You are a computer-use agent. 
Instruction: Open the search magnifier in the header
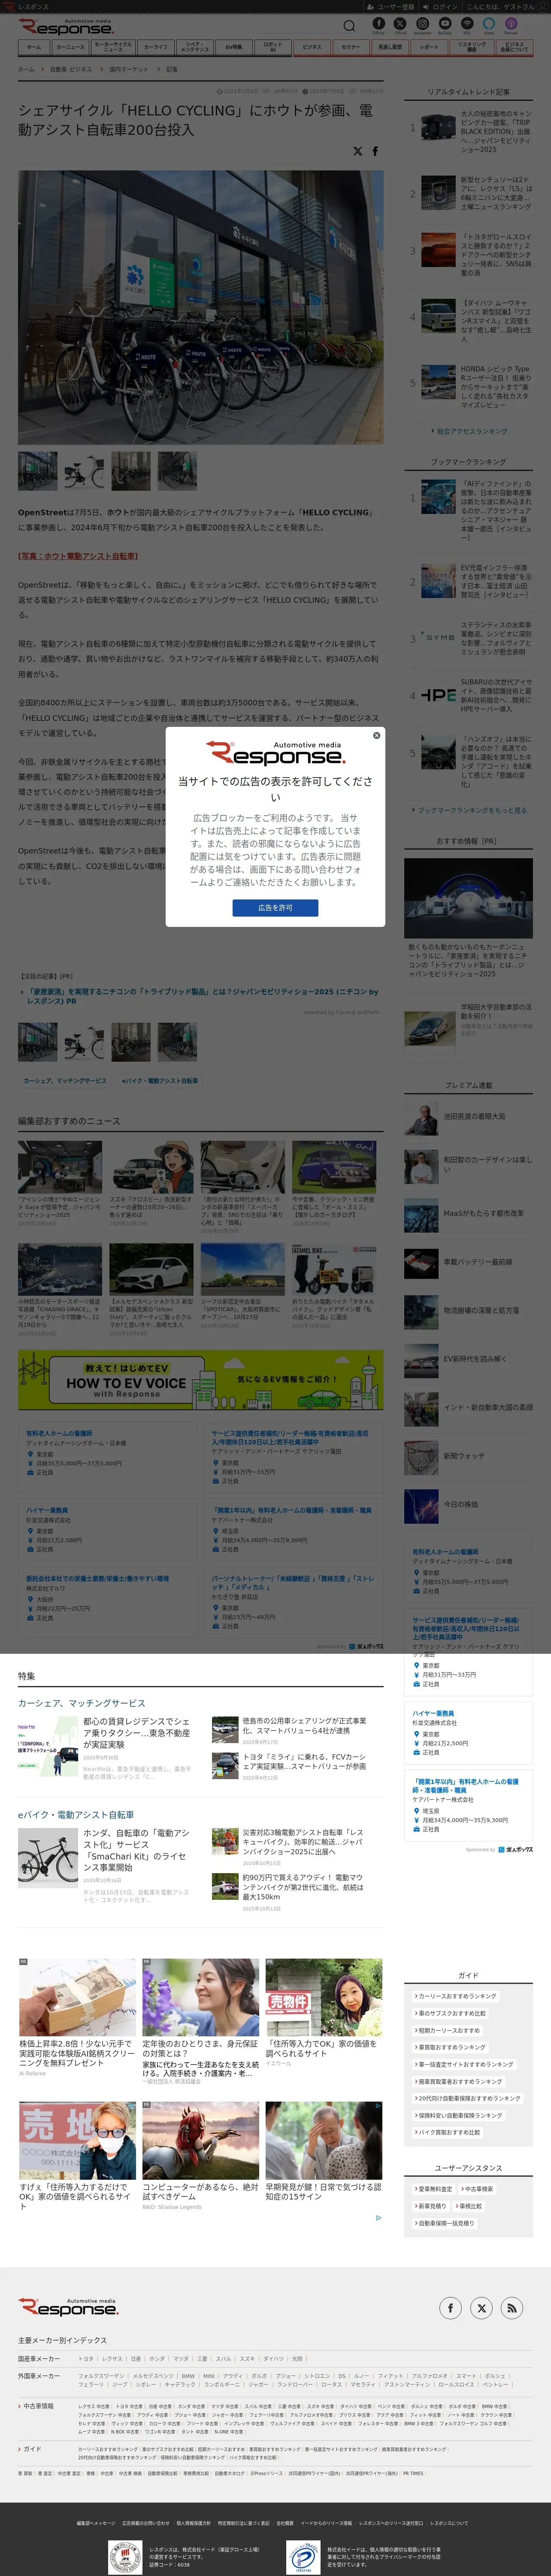pyautogui.click(x=349, y=26)
